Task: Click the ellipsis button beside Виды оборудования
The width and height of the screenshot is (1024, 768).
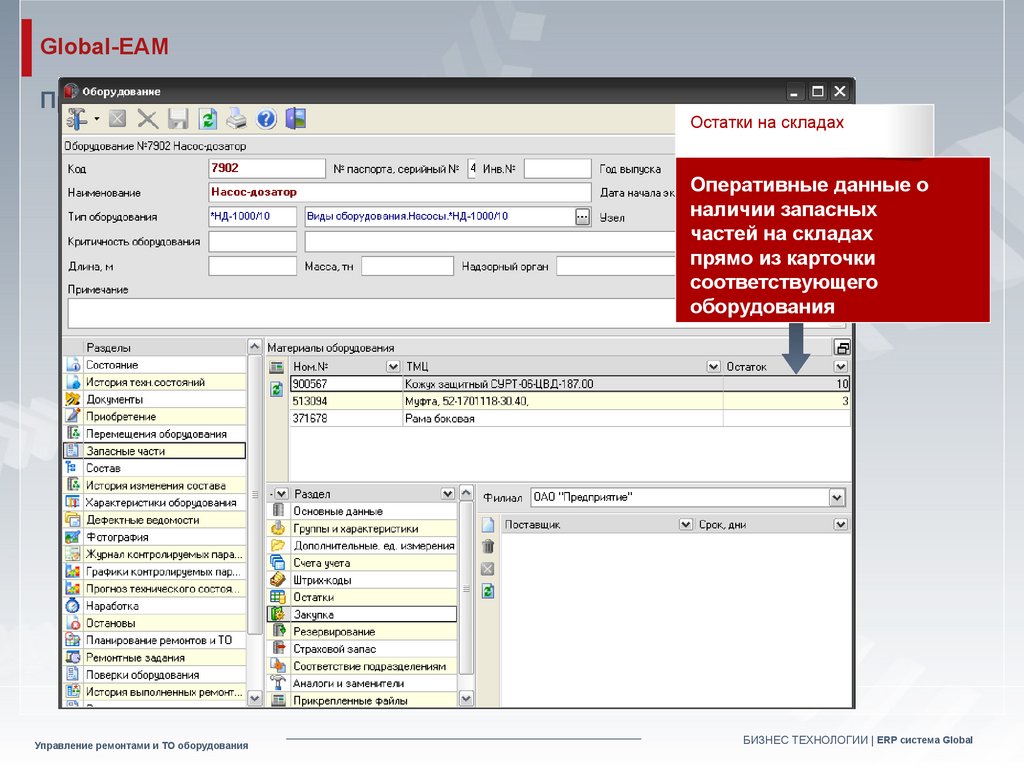Action: click(x=582, y=216)
